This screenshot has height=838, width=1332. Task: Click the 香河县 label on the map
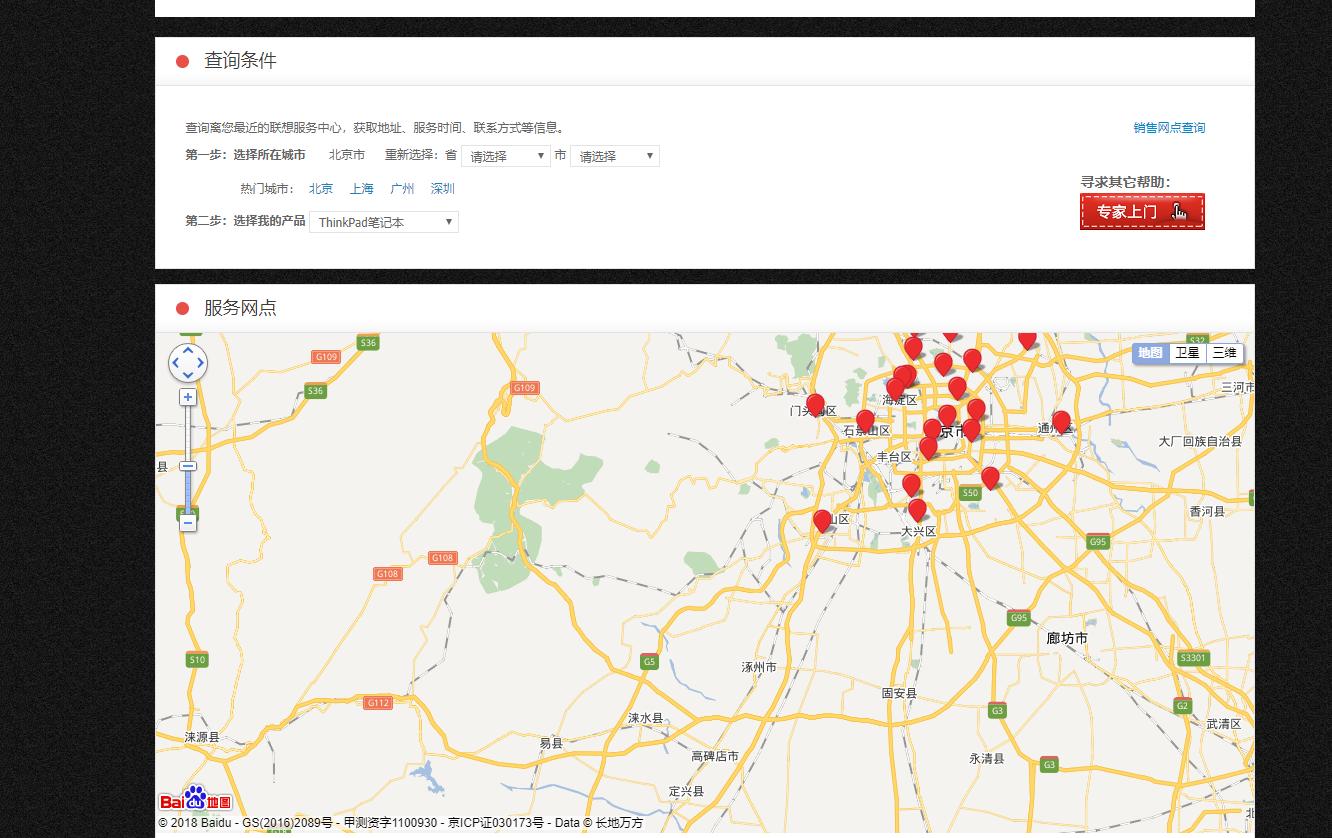[x=1207, y=511]
